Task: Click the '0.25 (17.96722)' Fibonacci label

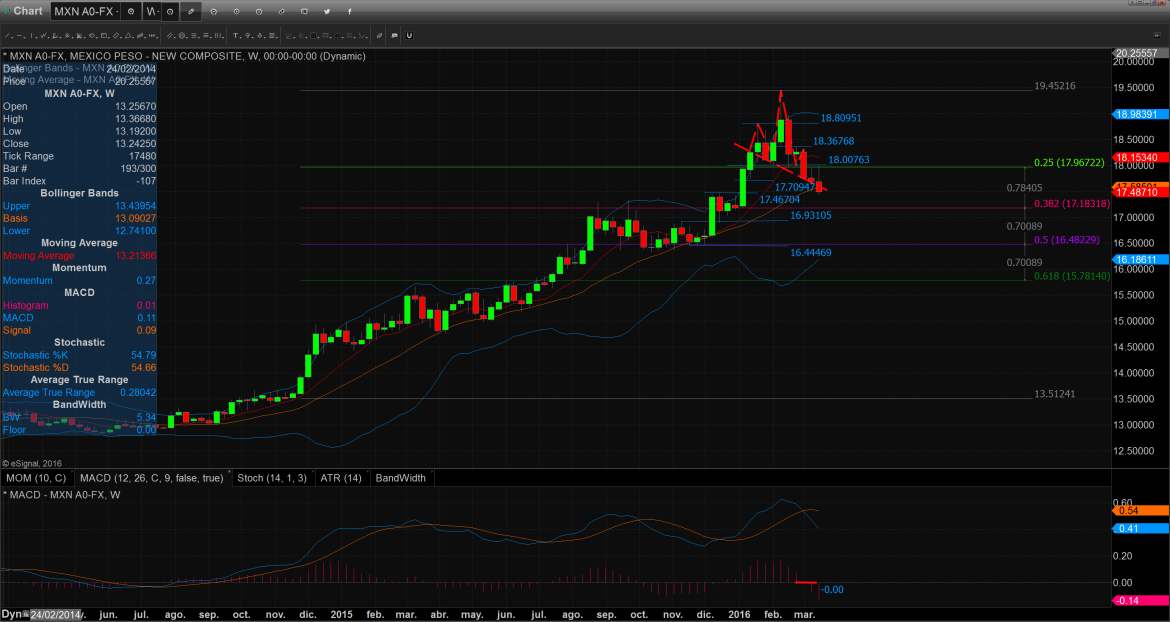Action: (1069, 163)
